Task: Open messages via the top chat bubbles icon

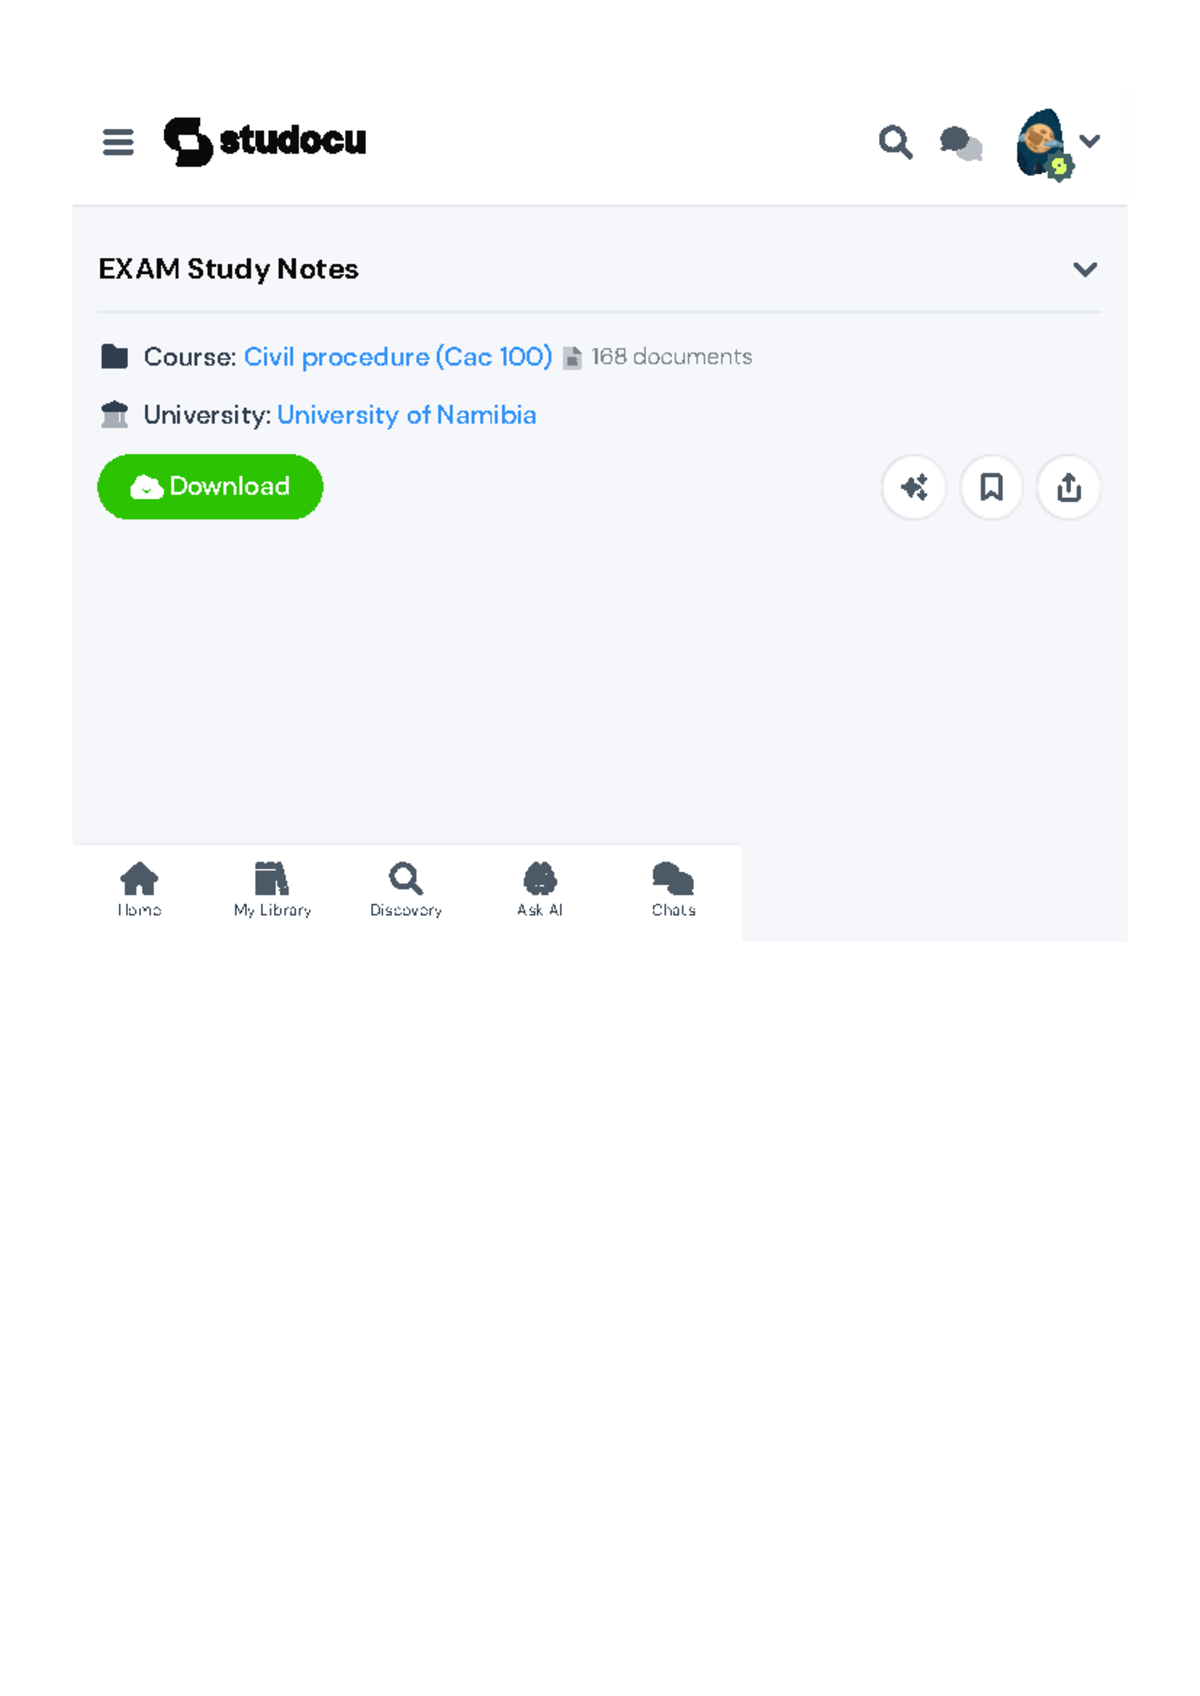Action: click(x=961, y=143)
